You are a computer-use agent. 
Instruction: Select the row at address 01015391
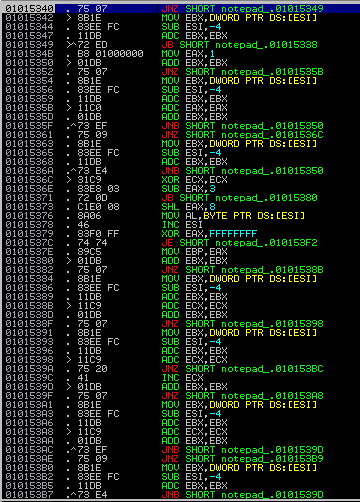(180, 332)
